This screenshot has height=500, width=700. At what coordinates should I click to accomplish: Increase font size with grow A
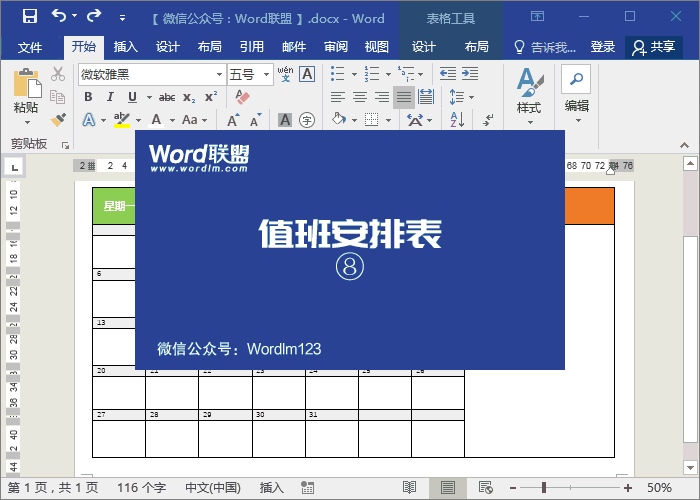(233, 120)
